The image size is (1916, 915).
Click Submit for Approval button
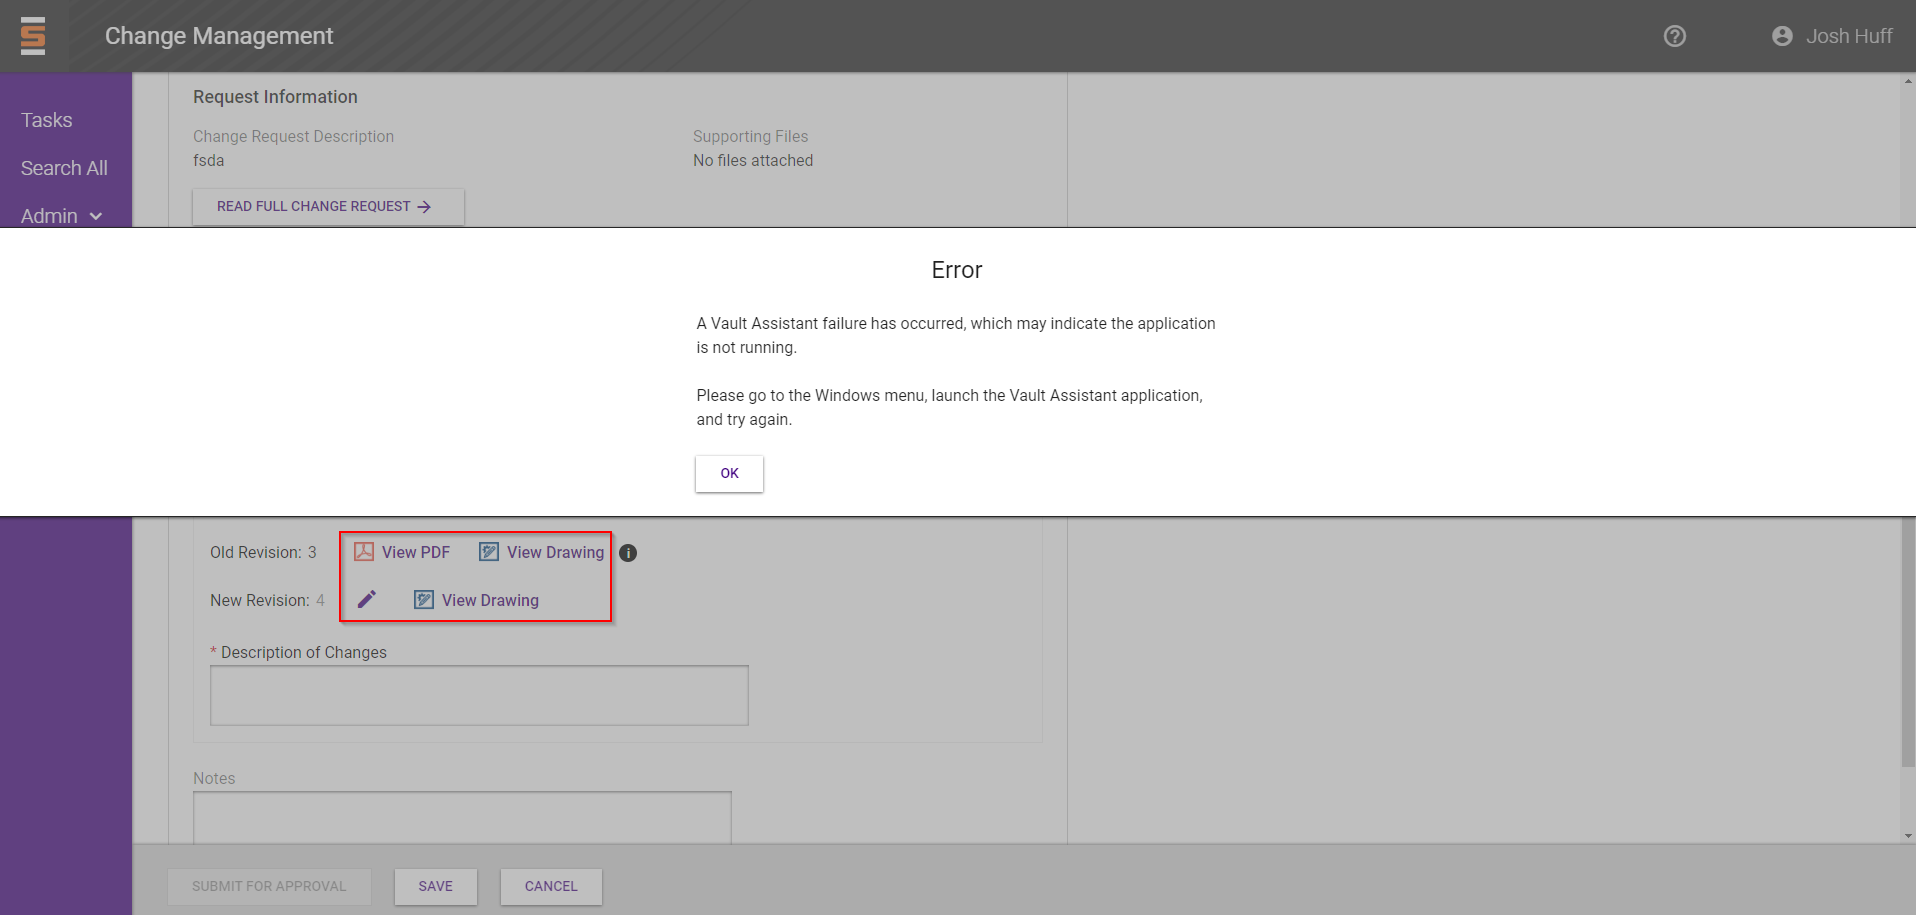tap(269, 886)
